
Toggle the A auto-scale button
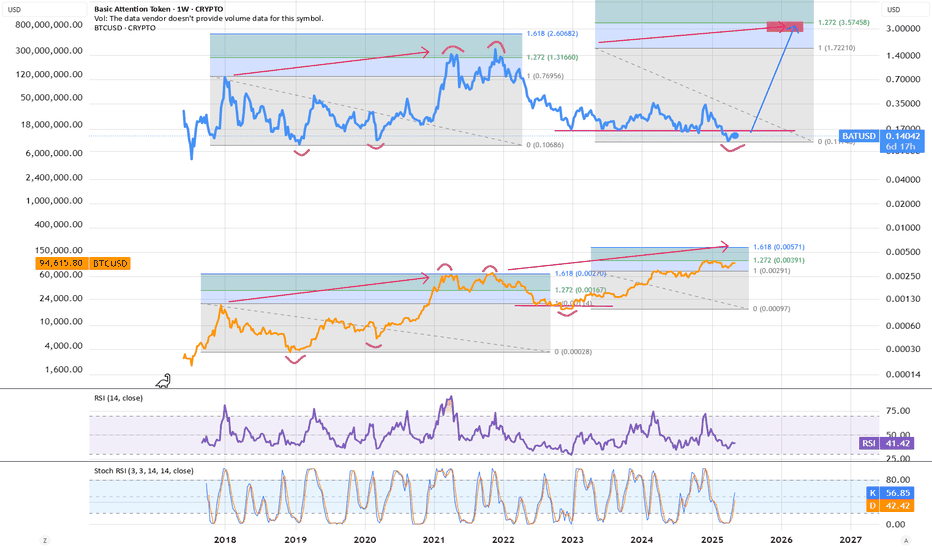point(906,540)
